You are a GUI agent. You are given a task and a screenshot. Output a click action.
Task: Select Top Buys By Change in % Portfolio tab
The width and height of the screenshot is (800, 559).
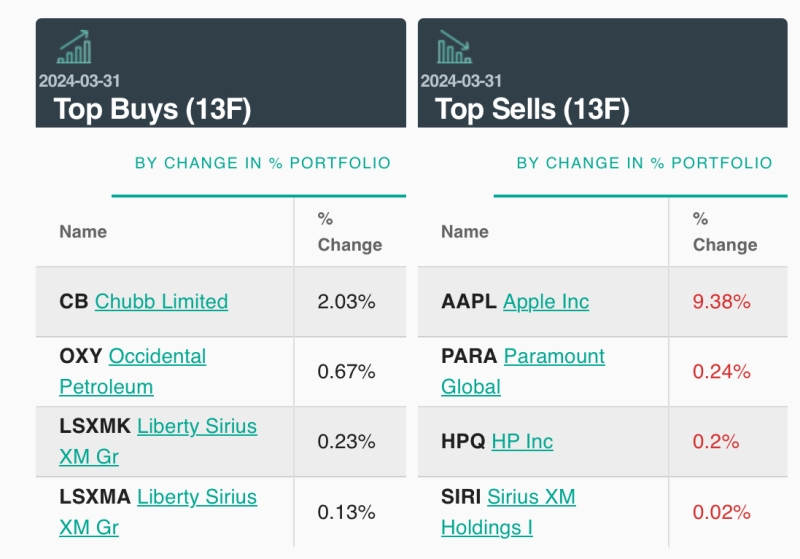click(x=262, y=163)
